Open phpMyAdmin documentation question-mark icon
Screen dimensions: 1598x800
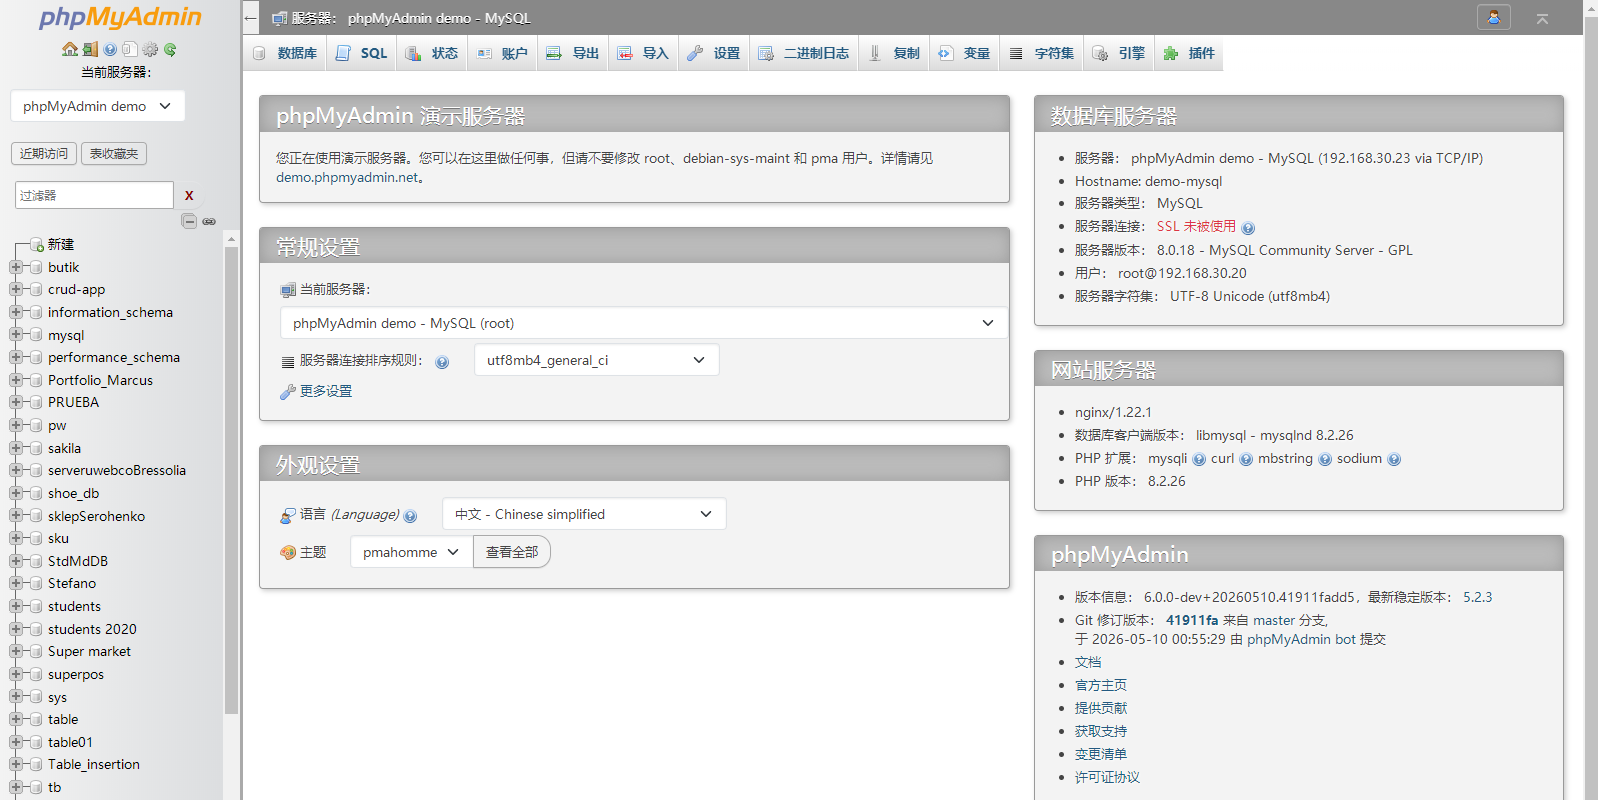110,49
